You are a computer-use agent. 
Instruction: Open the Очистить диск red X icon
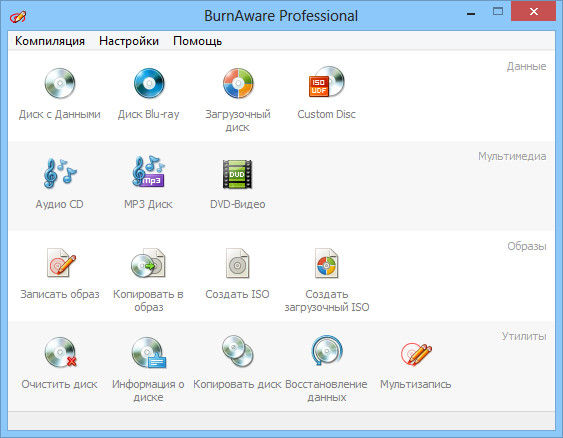[60, 353]
